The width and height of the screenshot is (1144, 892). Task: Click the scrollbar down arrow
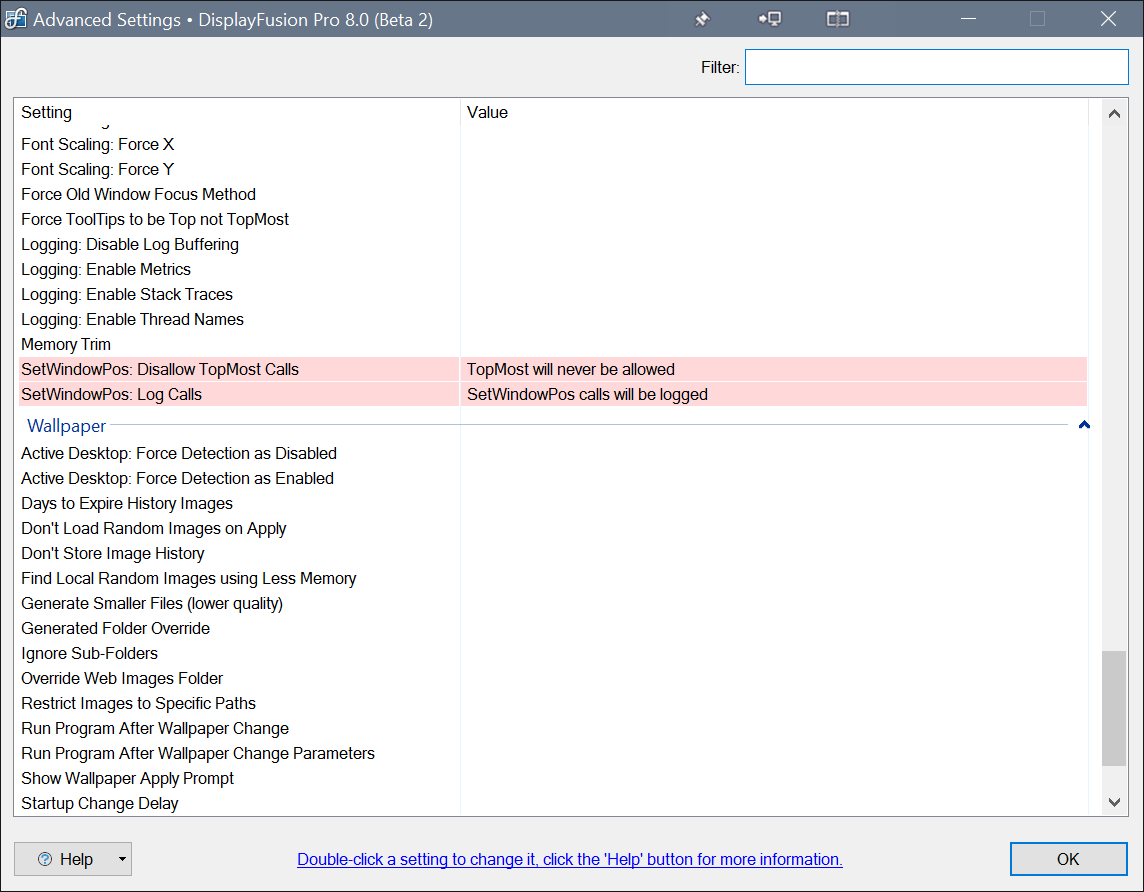(1114, 801)
